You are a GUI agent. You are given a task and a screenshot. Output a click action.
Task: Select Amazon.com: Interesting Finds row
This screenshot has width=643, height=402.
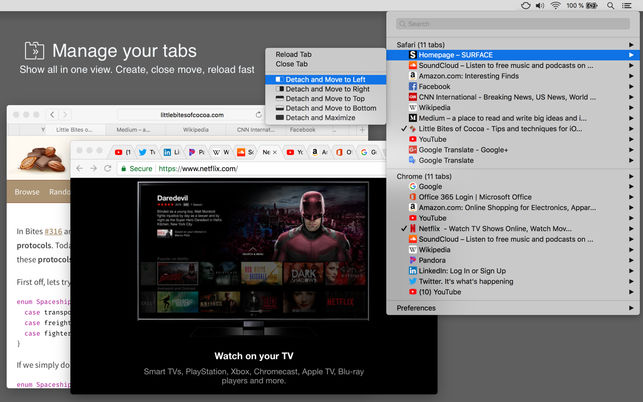(513, 76)
